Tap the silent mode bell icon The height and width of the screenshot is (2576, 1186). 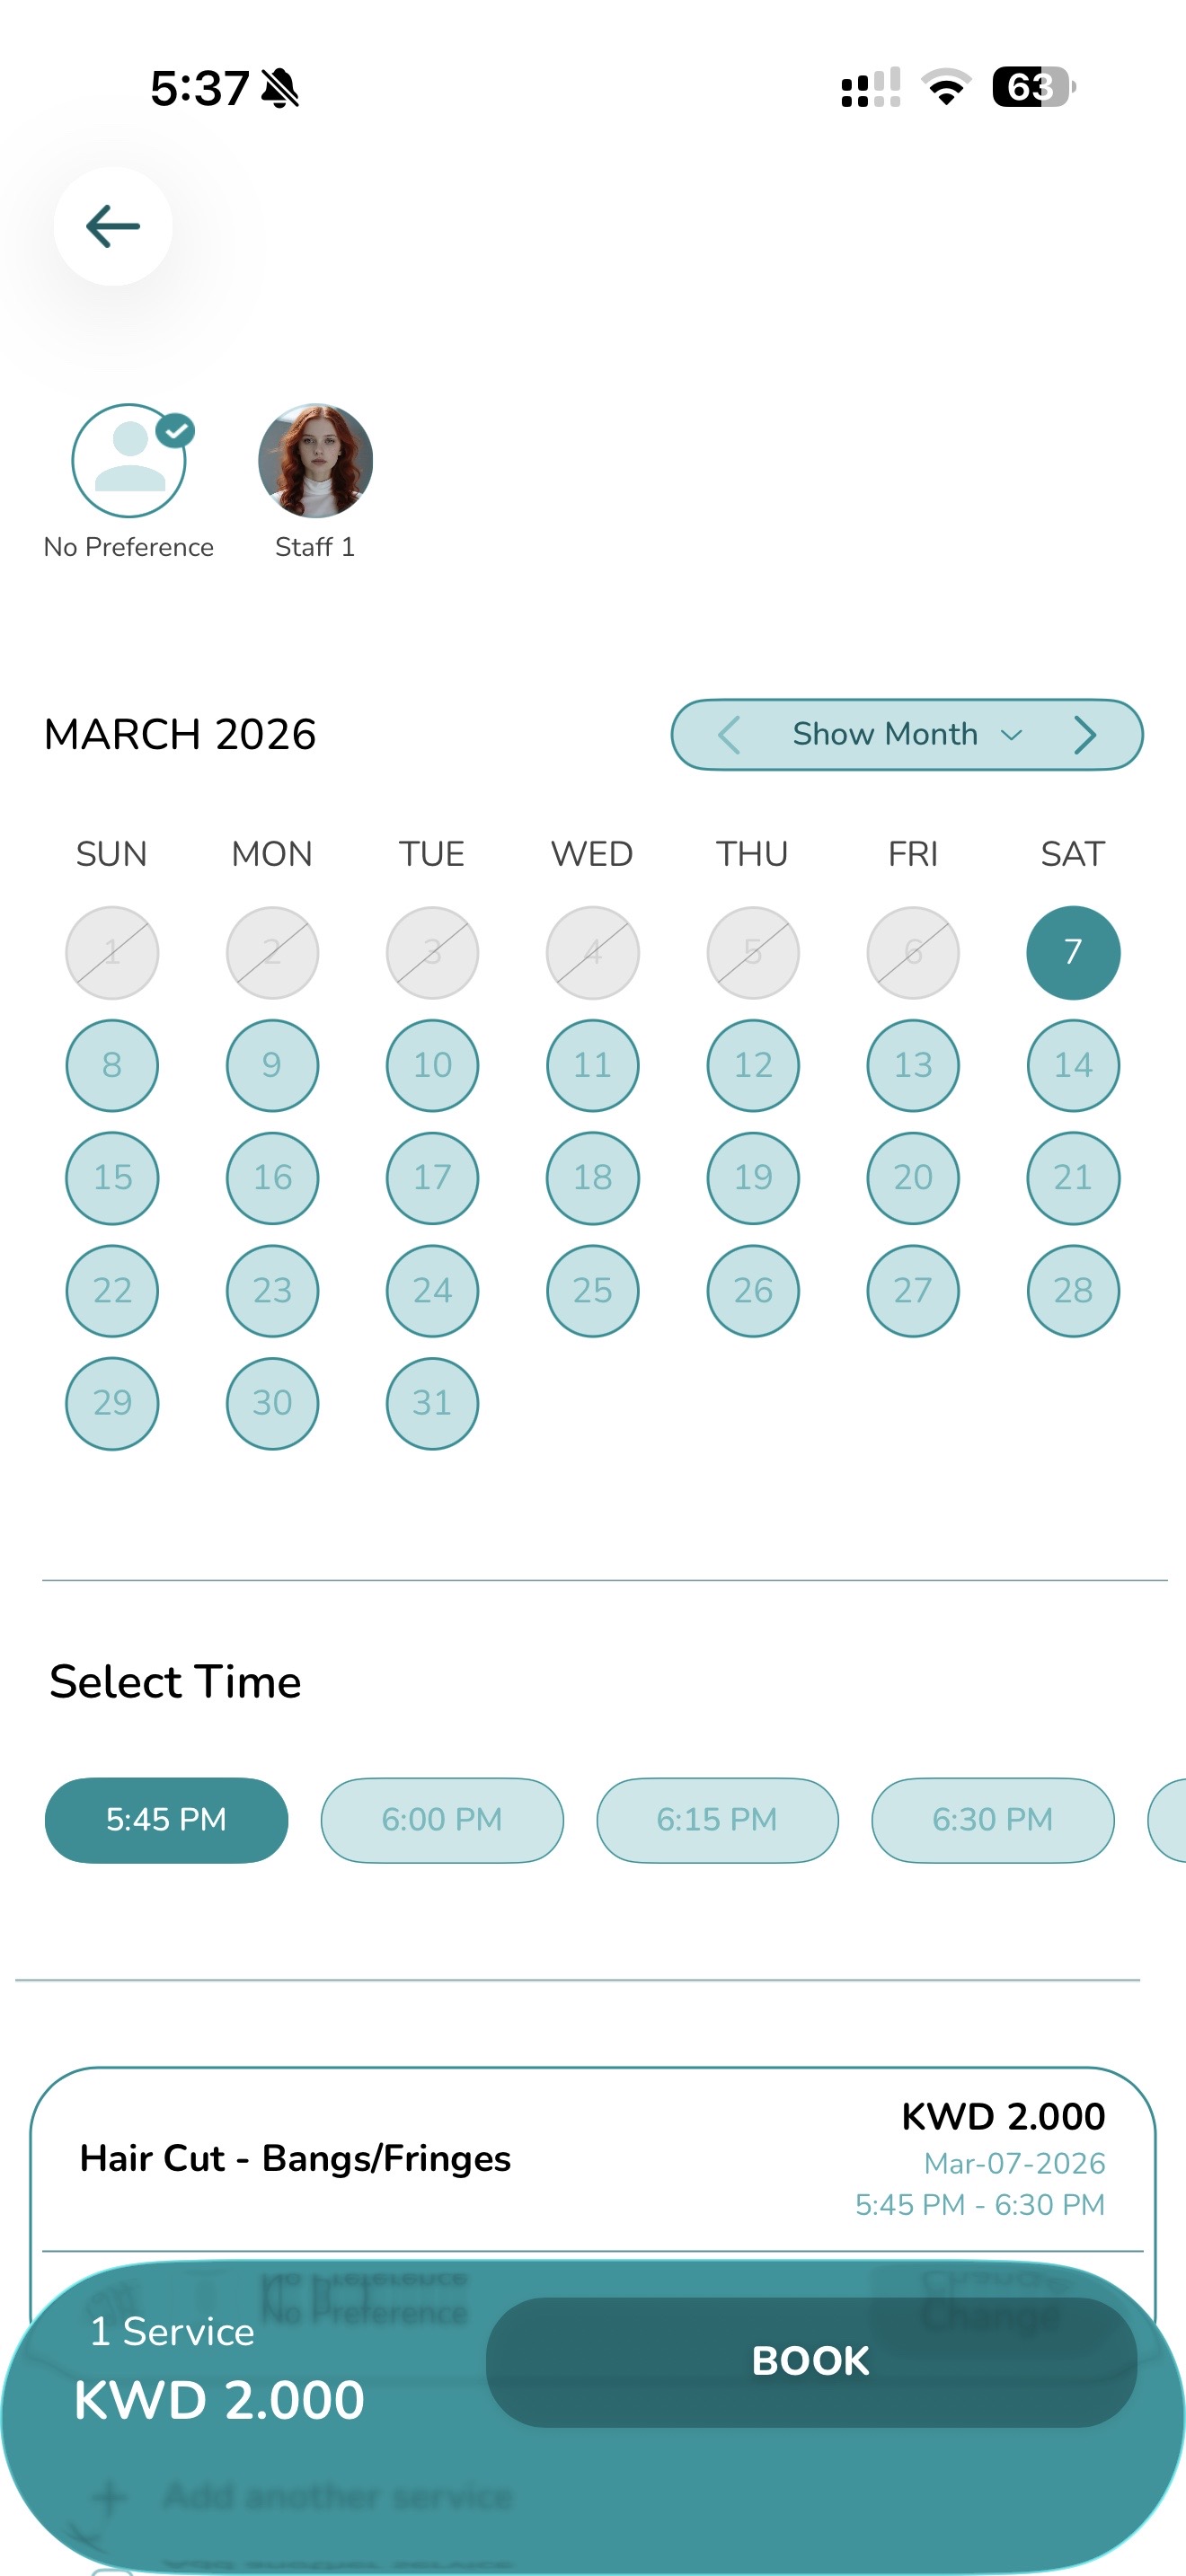(x=280, y=88)
